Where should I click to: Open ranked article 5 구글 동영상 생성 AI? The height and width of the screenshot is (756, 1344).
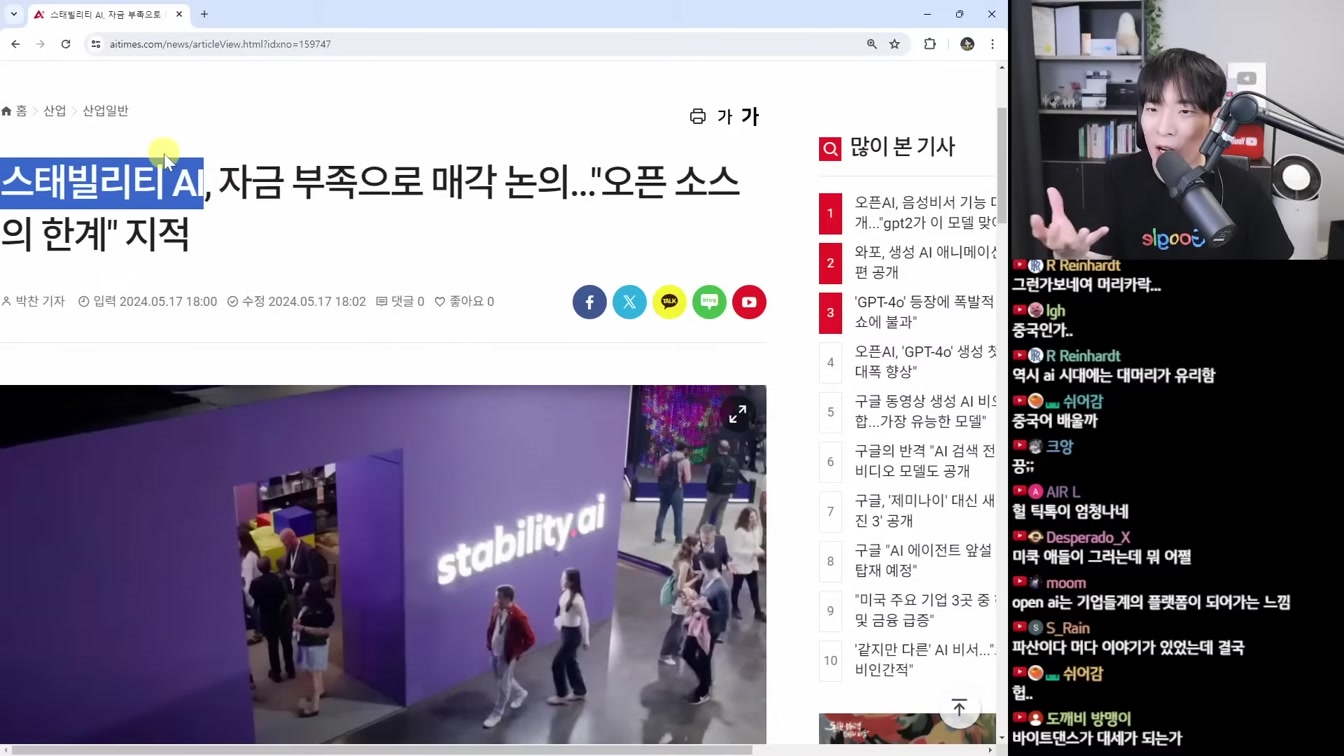925,411
